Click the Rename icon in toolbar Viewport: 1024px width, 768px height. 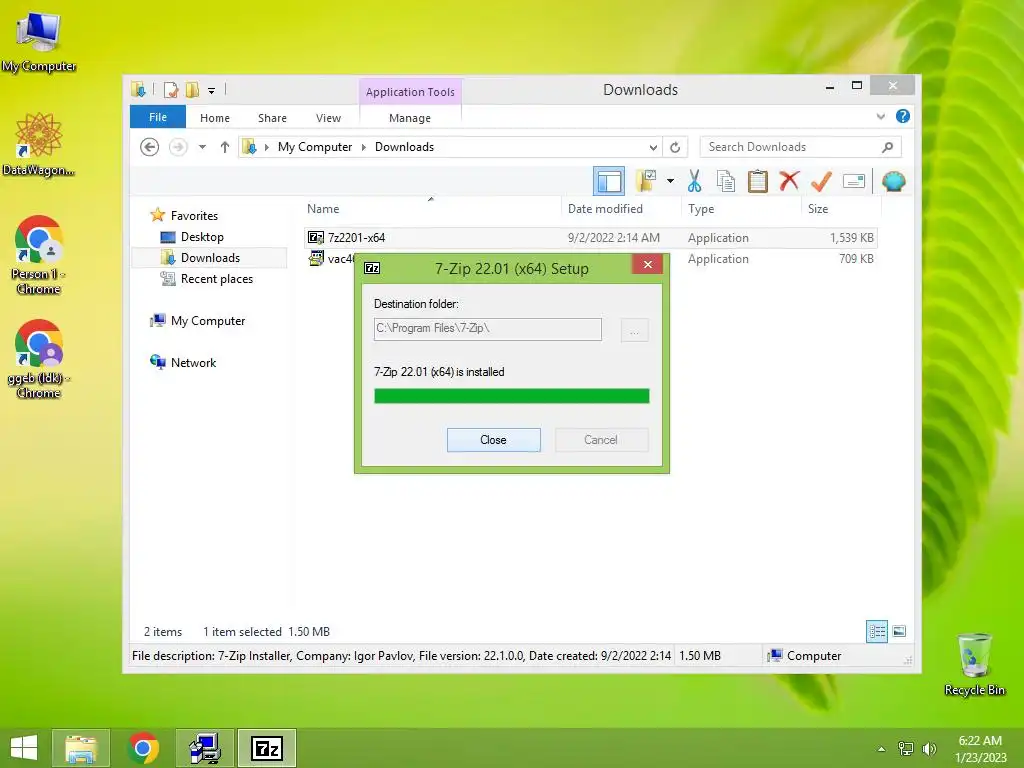[x=854, y=181]
